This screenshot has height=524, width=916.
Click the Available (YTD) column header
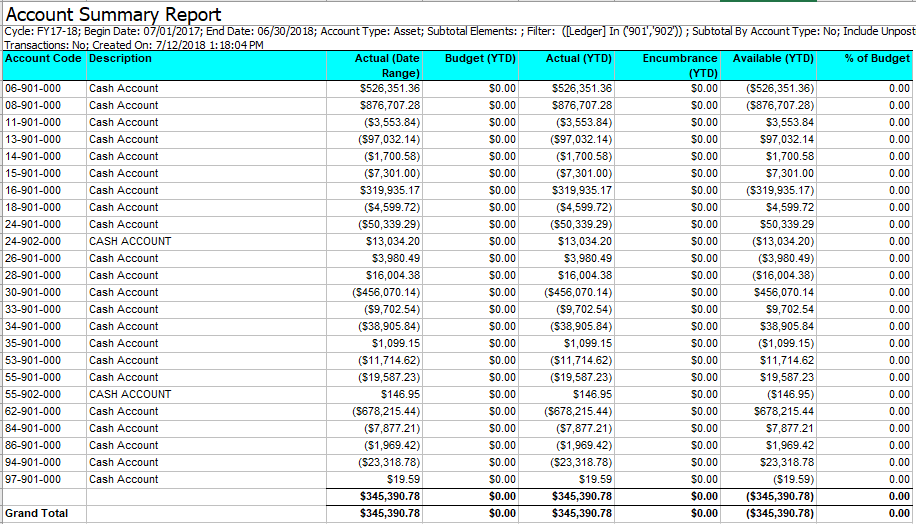pos(773,58)
